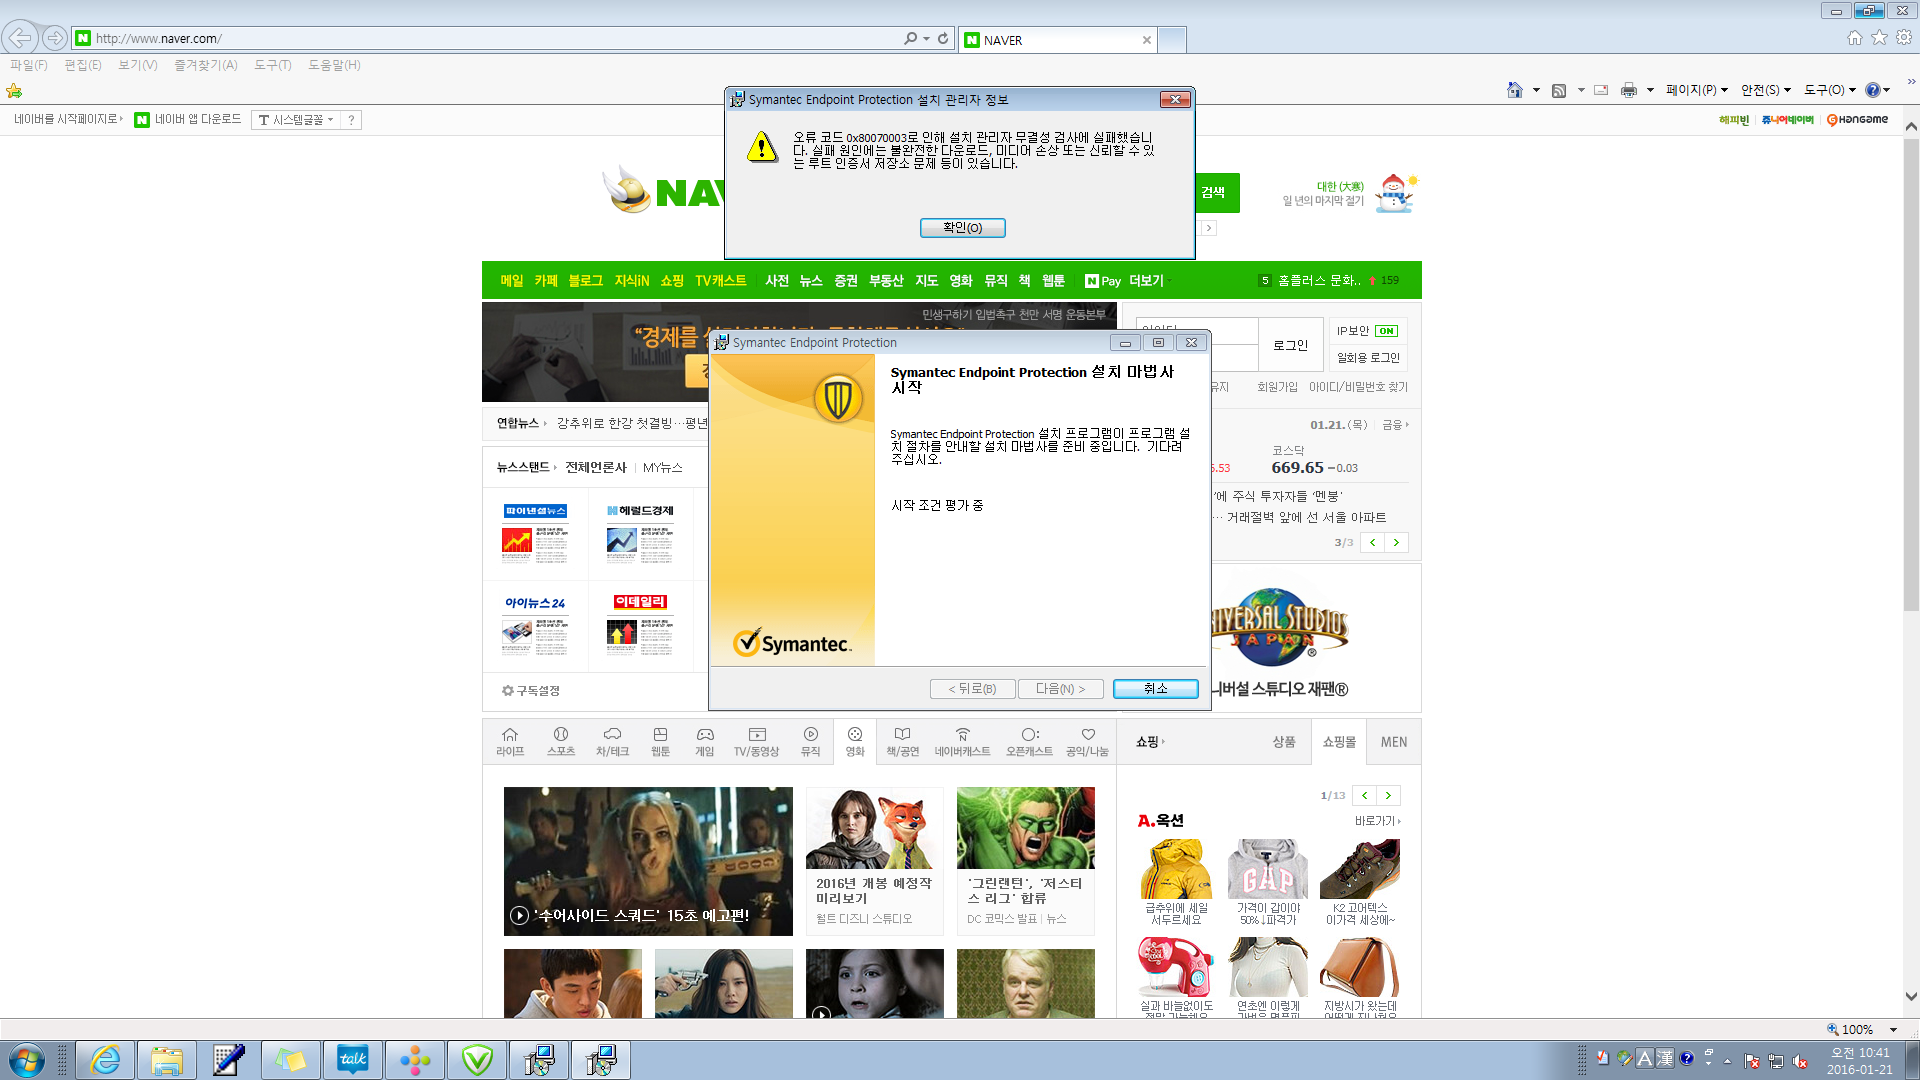1920x1080 pixels.
Task: Open the notepad pen app on taskbar
Action: point(229,1060)
